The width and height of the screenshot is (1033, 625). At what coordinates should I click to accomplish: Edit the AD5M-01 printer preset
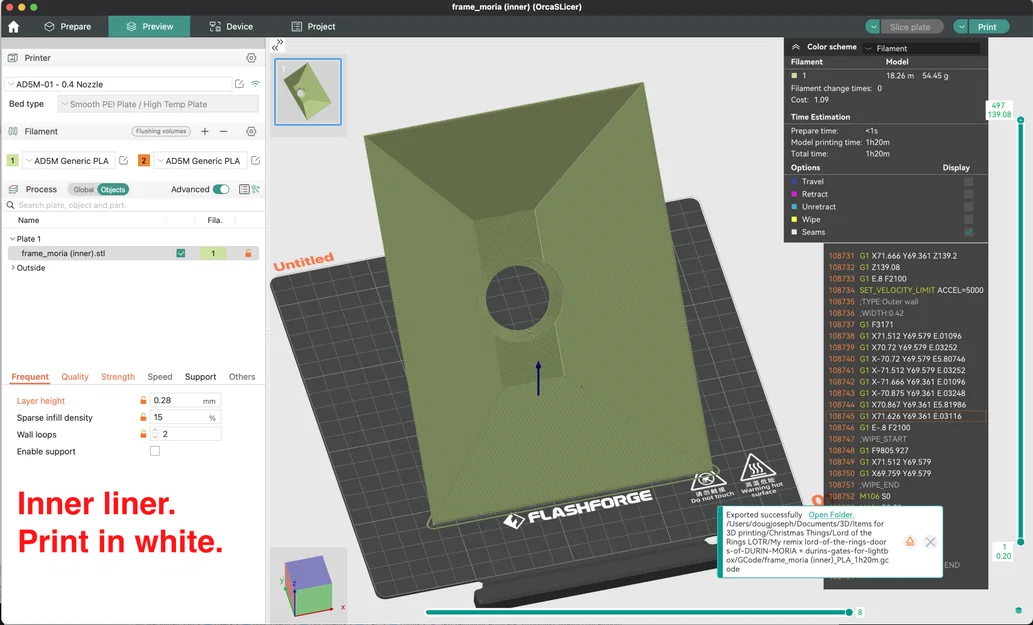pyautogui.click(x=239, y=84)
